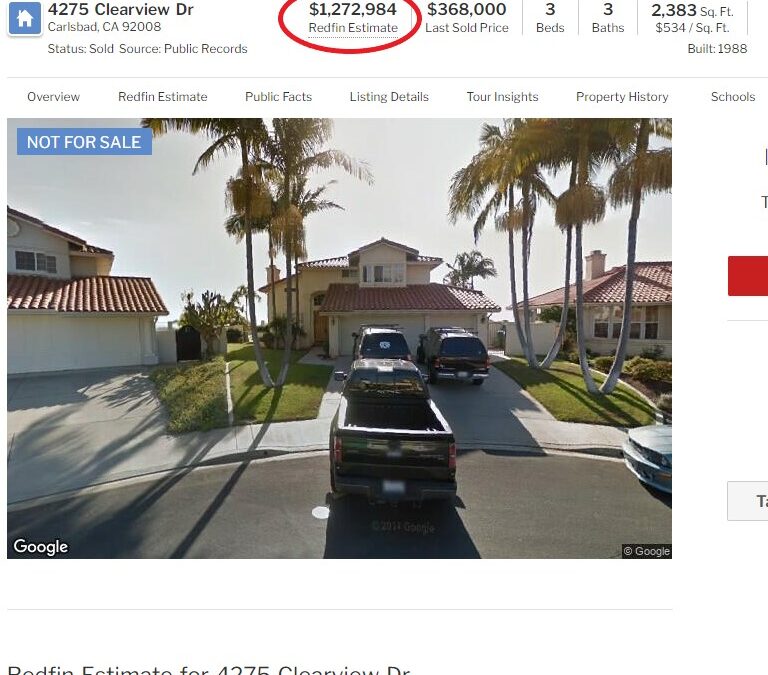Viewport: 768px width, 675px height.
Task: Select the Listing Details tab
Action: tap(389, 97)
